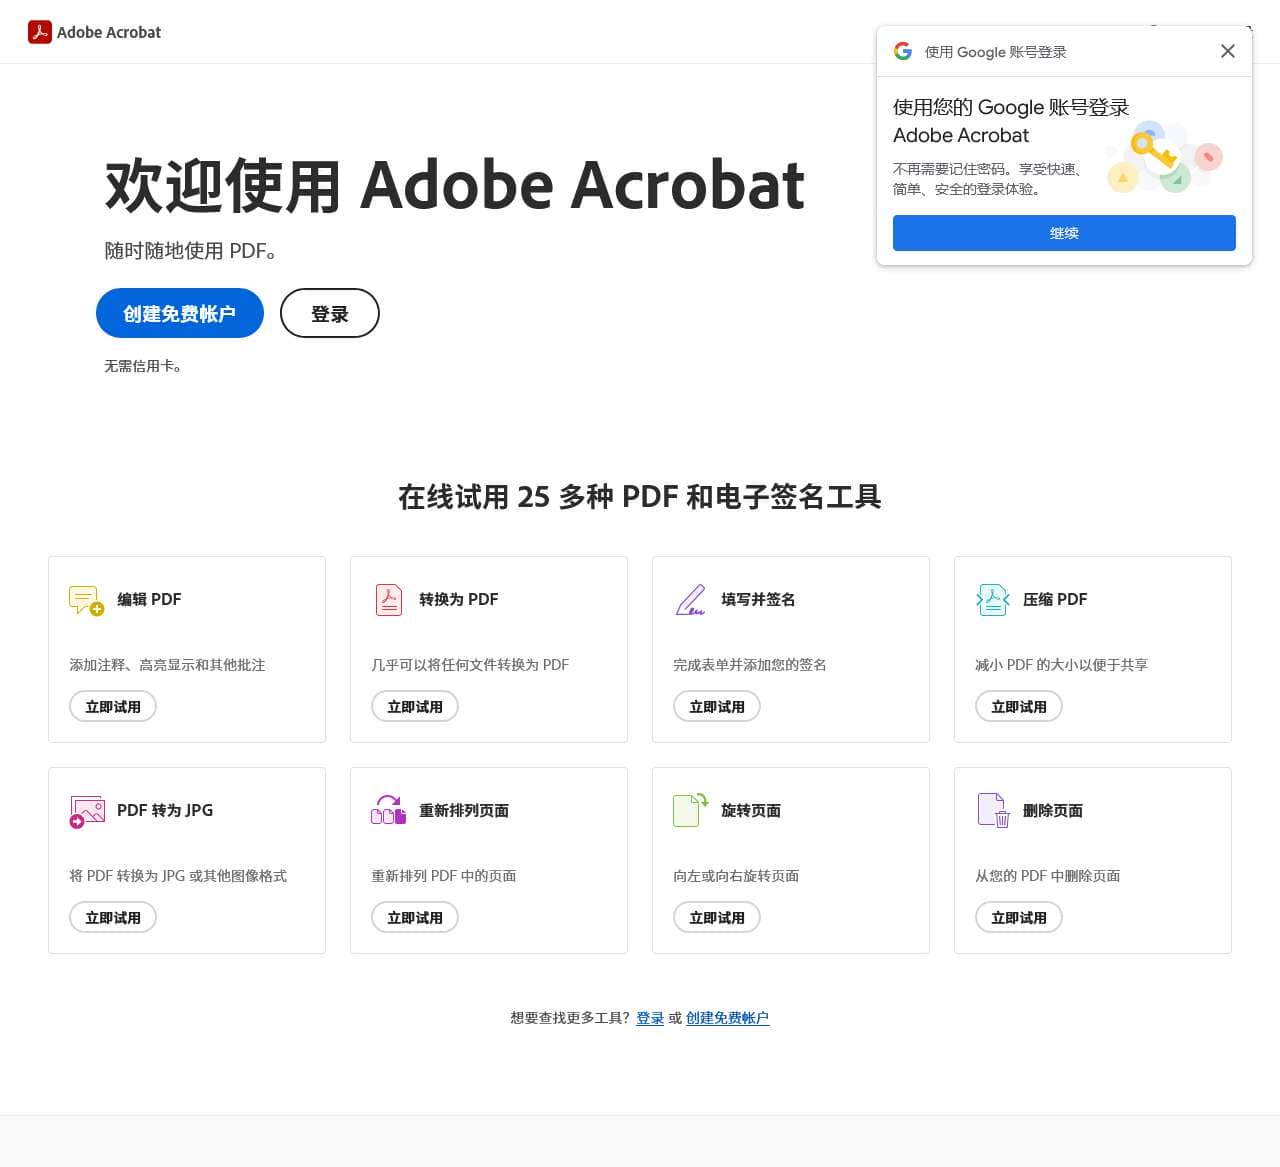Click 向左或向右旋转页面 description
Screen dimensions: 1280x1167
coord(736,876)
